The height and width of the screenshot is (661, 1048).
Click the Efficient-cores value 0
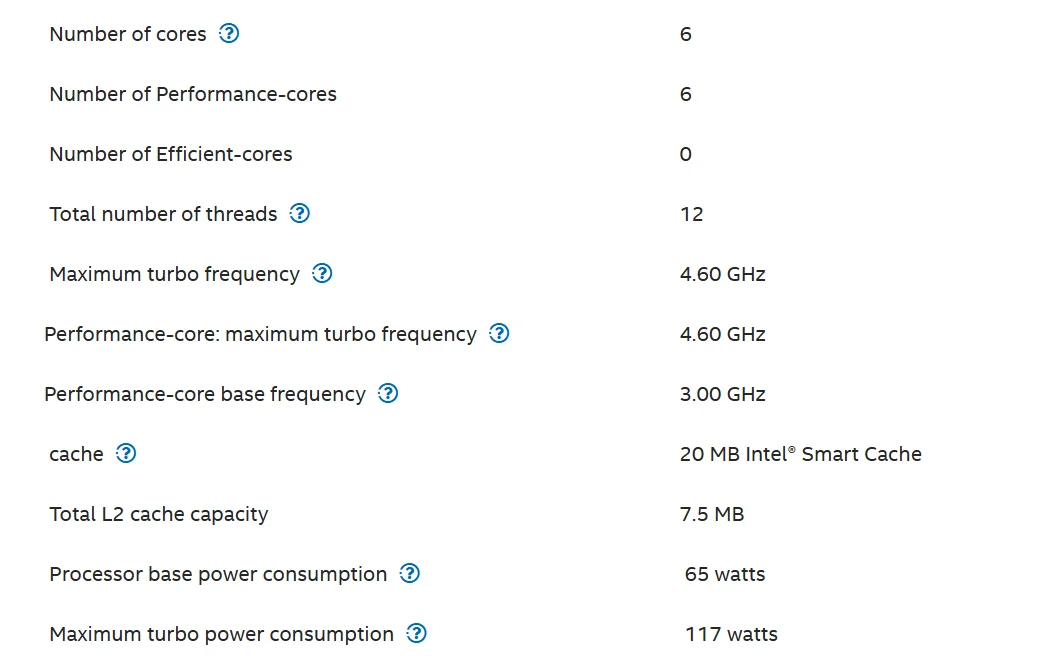686,154
